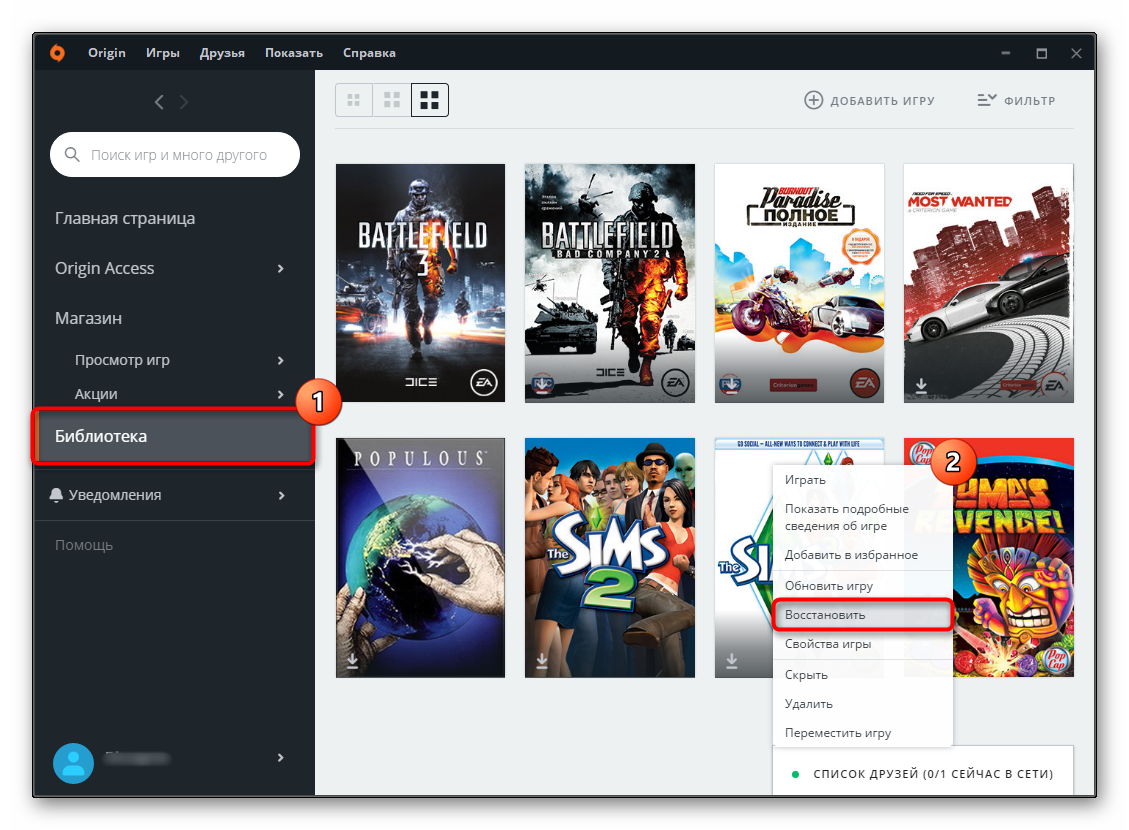
Task: Switch to large tile grid view
Action: [x=430, y=100]
